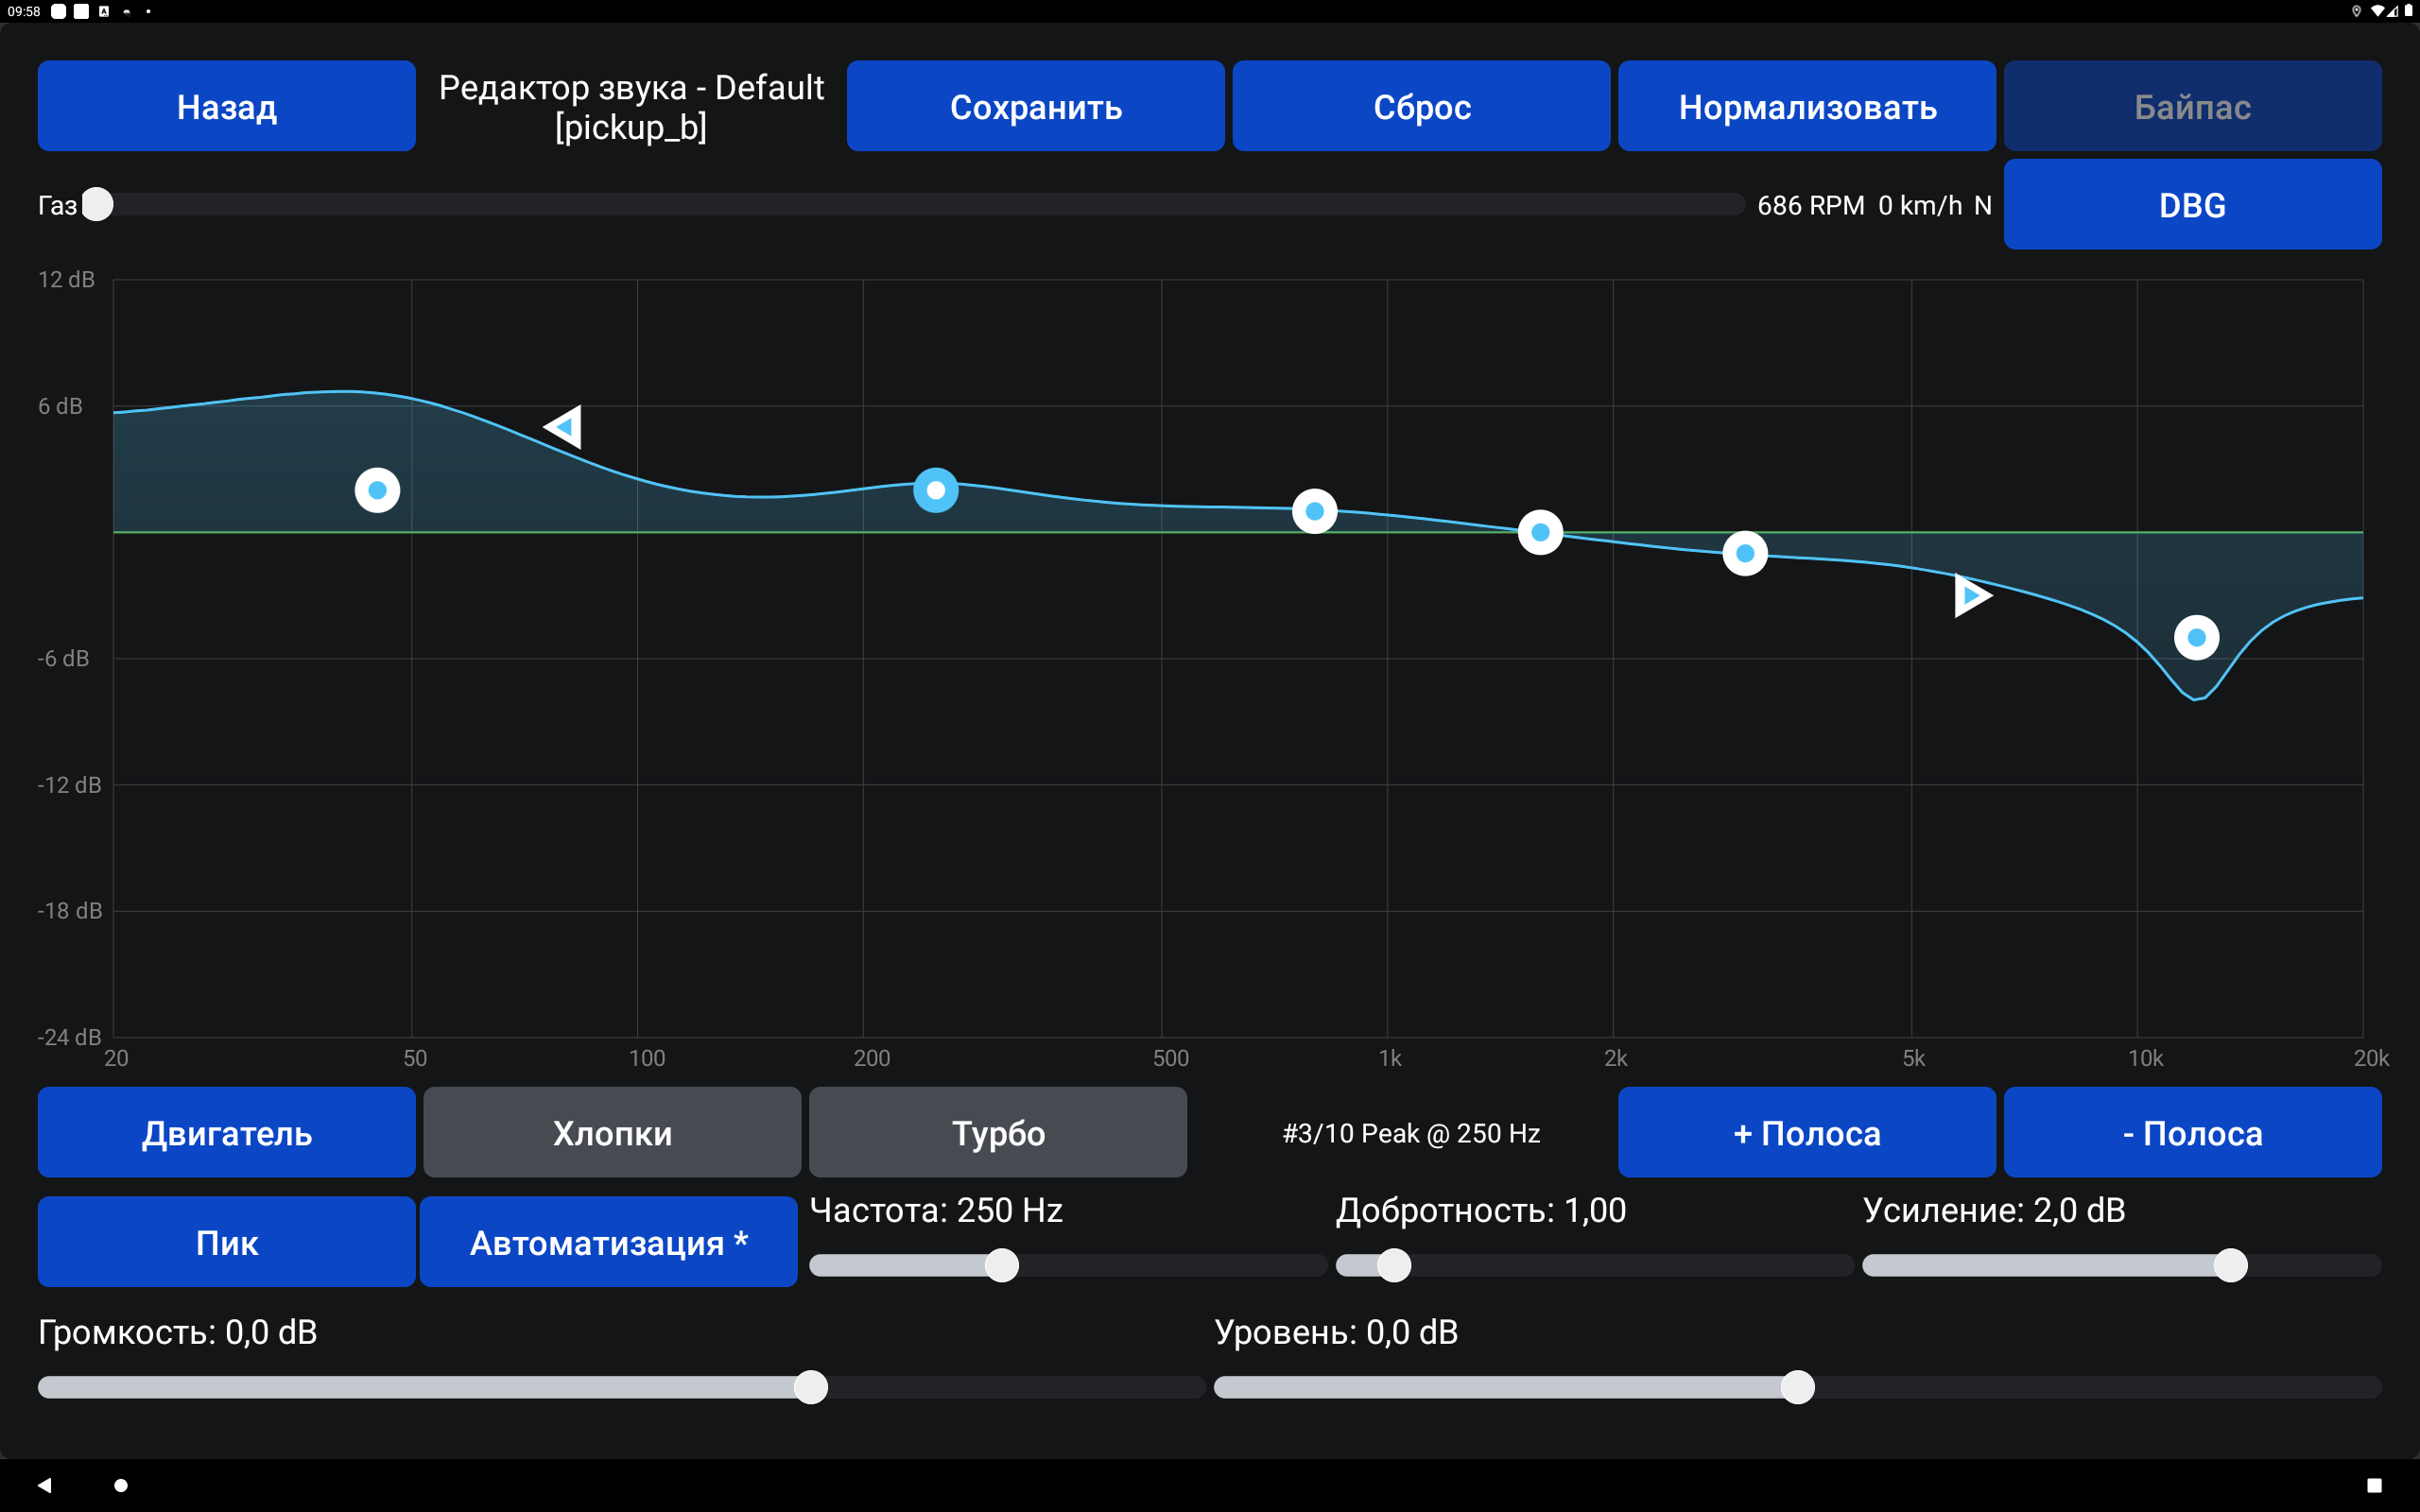Toggle Автоматизация for this band
Screen dimensions: 2420x1512
coord(608,1242)
